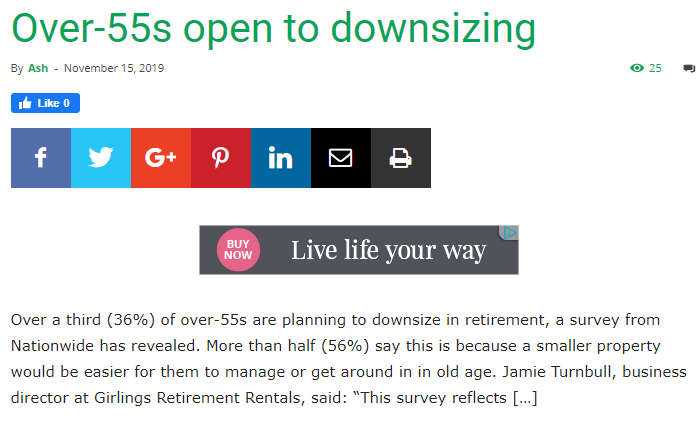This screenshot has width=697, height=431.
Task: Share article on Twitter
Action: (101, 158)
